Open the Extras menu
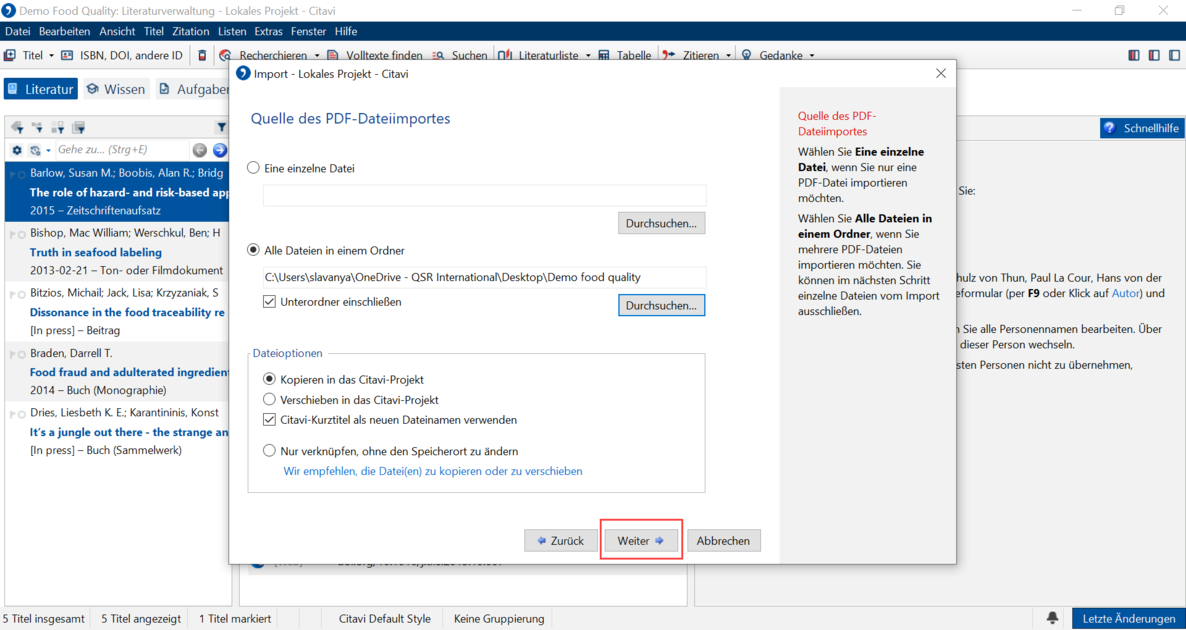 pyautogui.click(x=269, y=31)
